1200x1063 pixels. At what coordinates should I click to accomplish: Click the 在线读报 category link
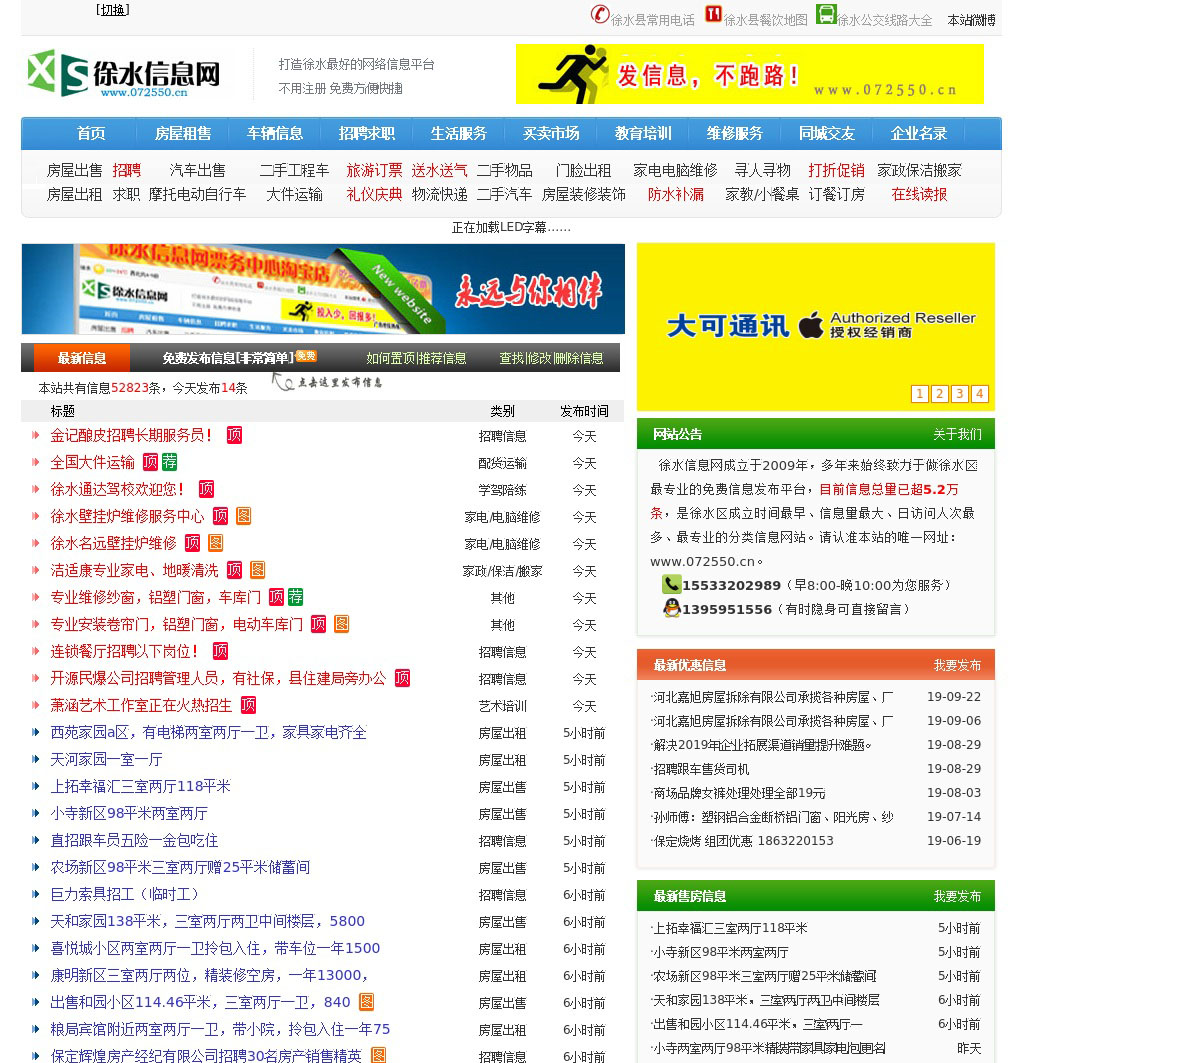pyautogui.click(x=919, y=194)
